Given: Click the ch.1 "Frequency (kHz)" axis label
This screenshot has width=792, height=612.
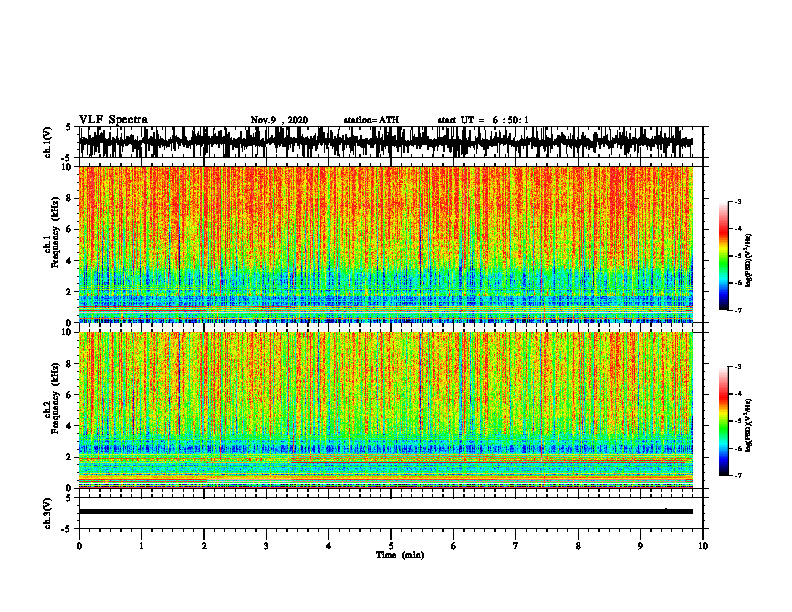Looking at the screenshot, I should (55, 232).
